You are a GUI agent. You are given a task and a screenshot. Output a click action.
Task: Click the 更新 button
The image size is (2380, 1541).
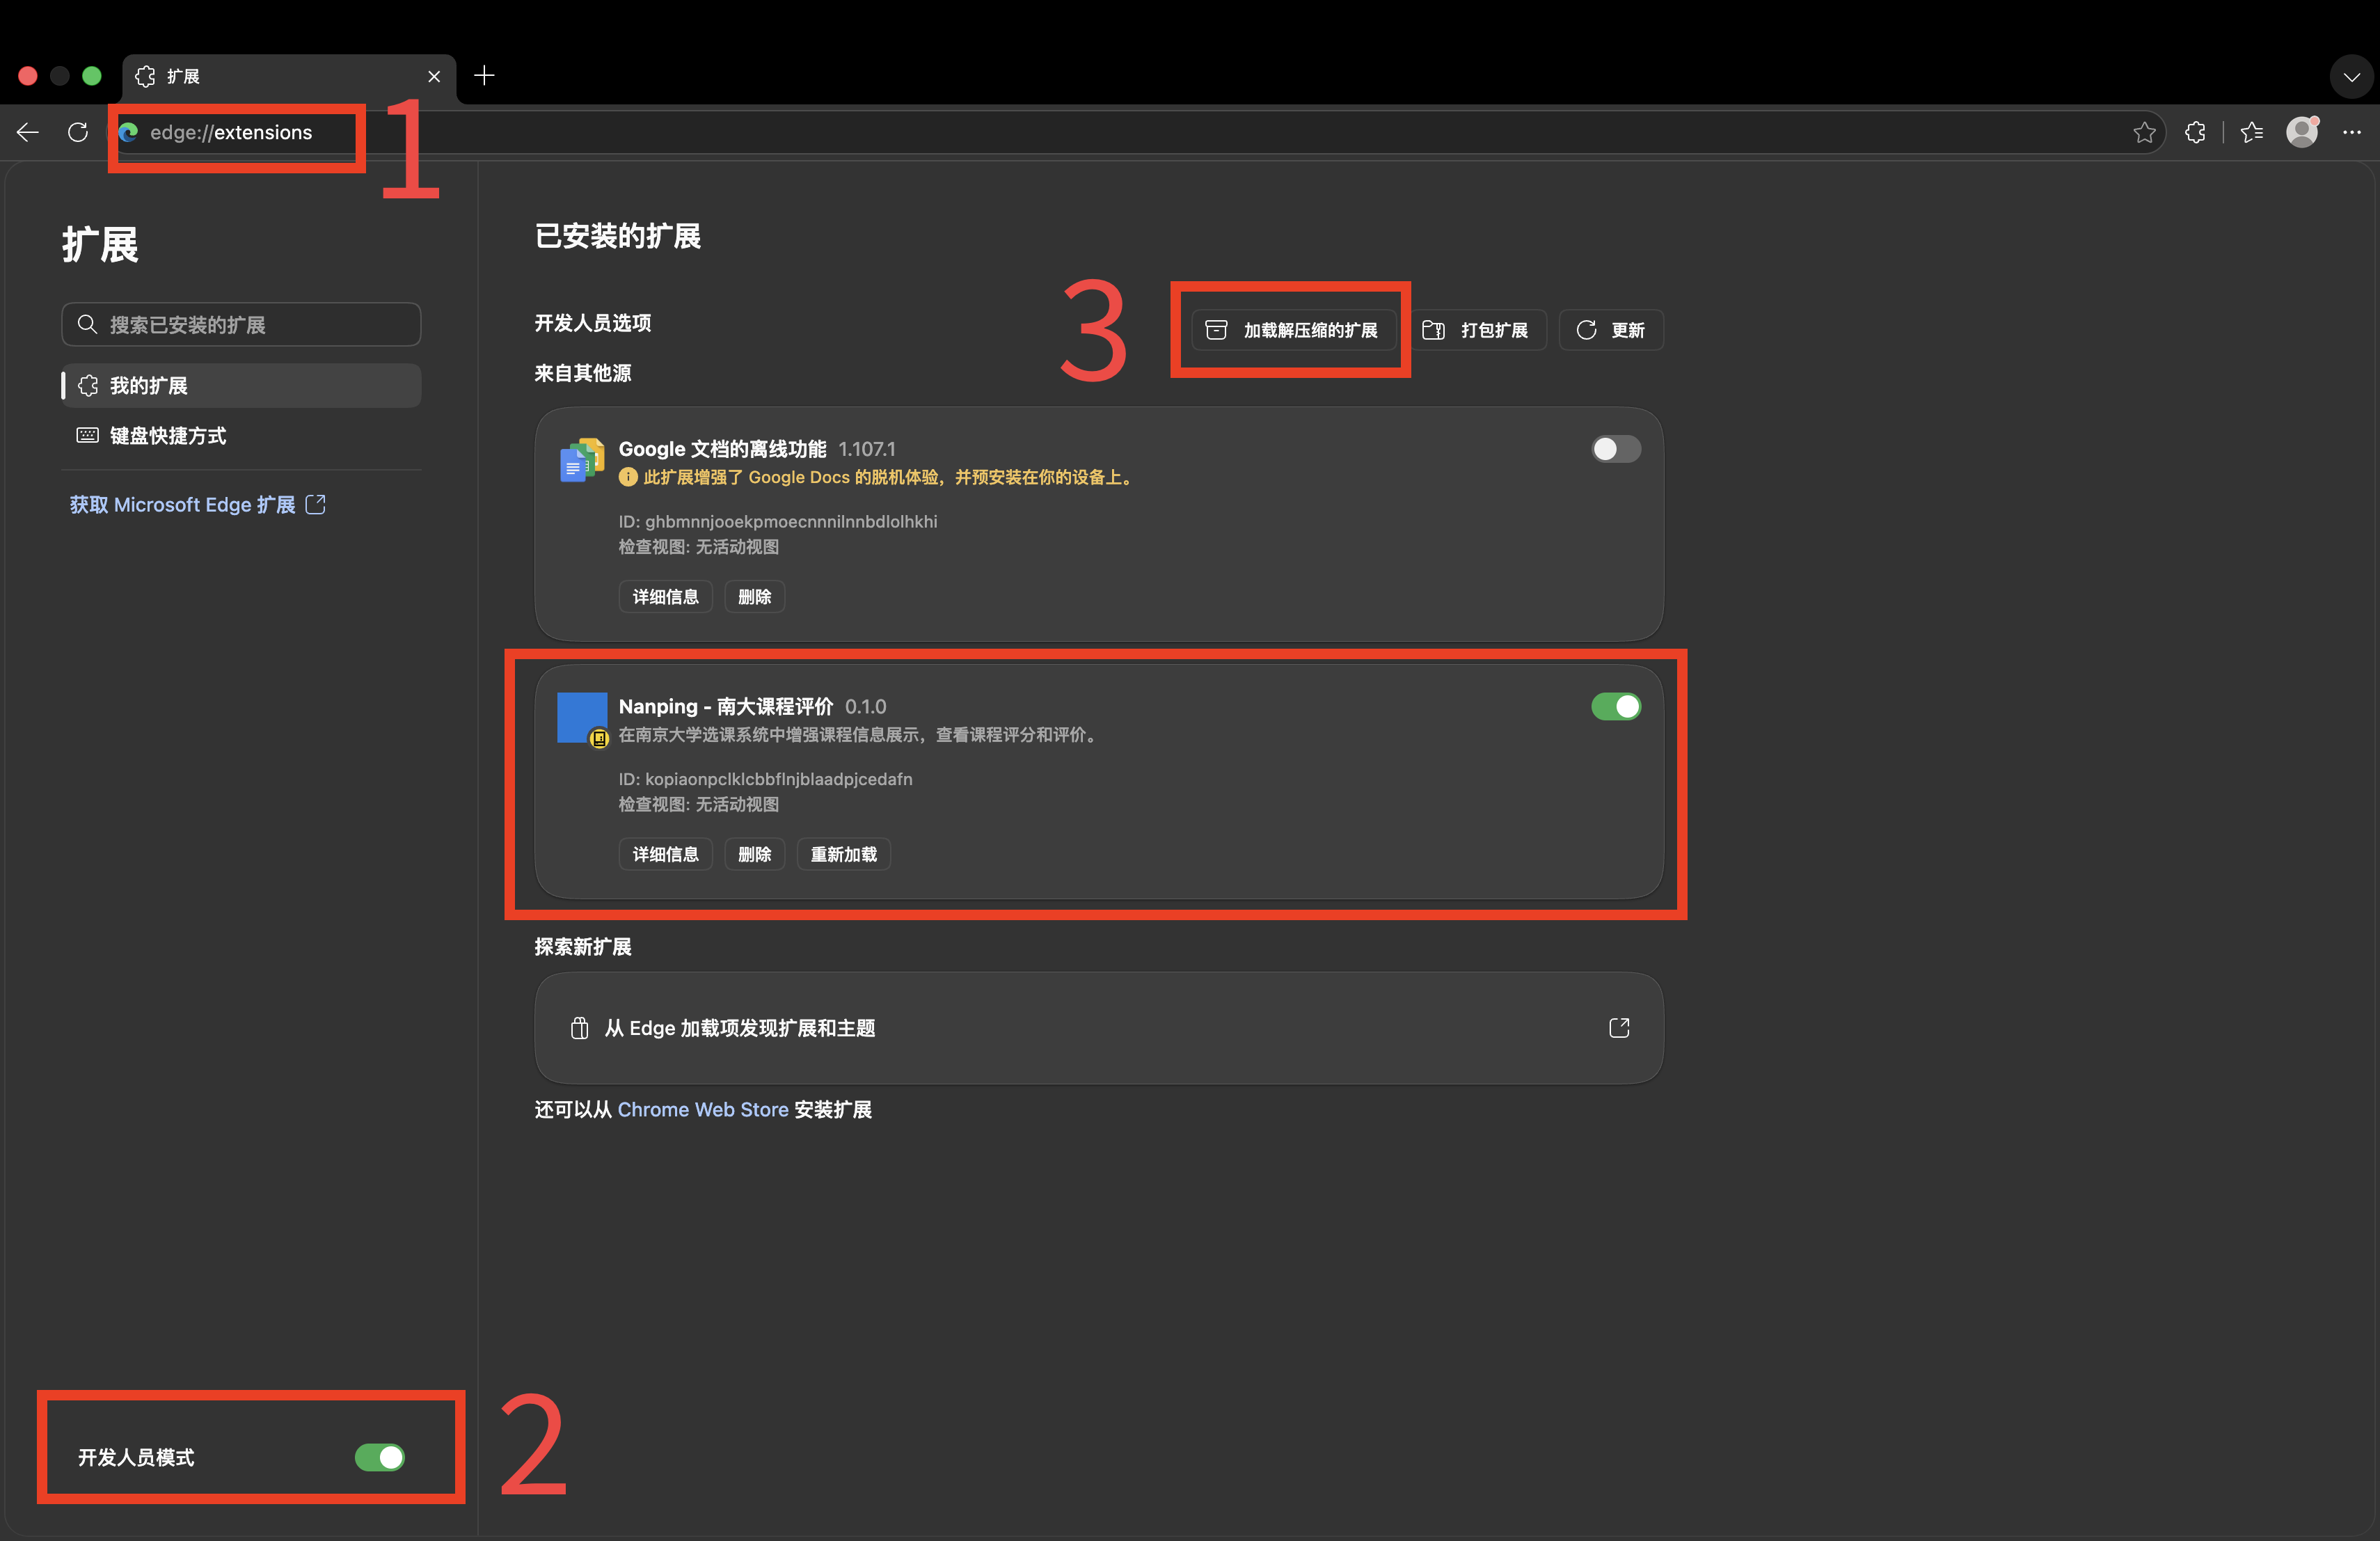coord(1611,330)
